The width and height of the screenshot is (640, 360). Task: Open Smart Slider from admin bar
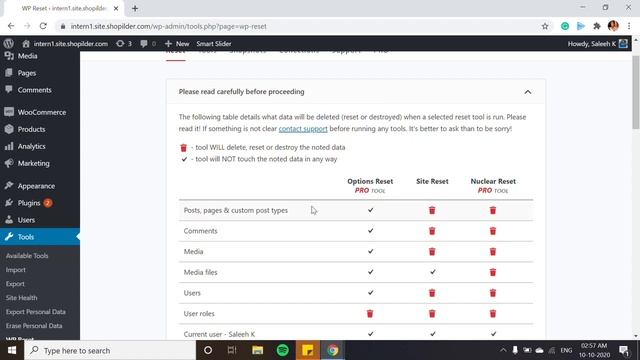(x=214, y=44)
